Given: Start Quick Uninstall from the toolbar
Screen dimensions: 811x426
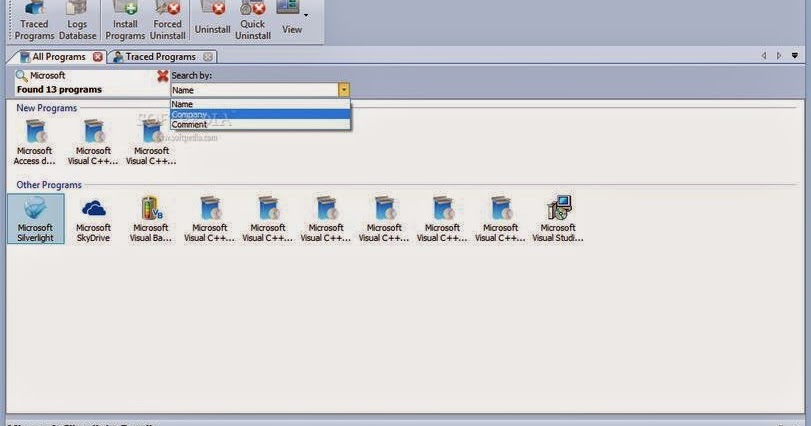Looking at the screenshot, I should click(253, 21).
